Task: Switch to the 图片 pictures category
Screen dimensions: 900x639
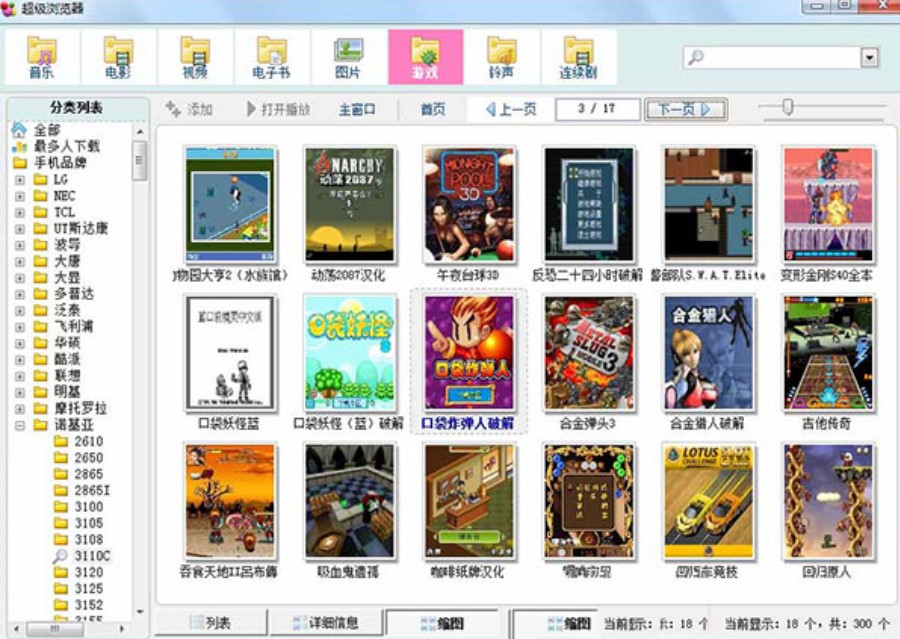Action: click(348, 57)
